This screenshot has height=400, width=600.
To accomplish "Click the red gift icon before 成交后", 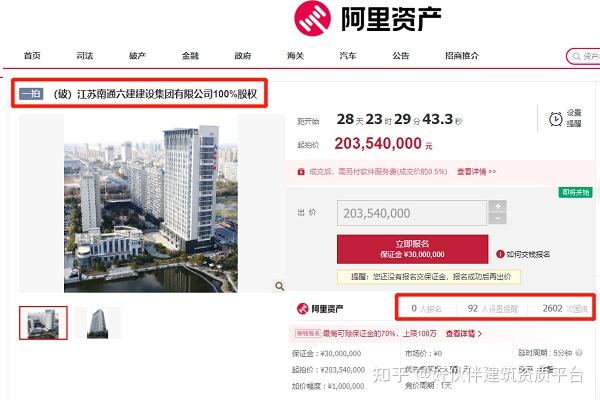I will (x=301, y=172).
